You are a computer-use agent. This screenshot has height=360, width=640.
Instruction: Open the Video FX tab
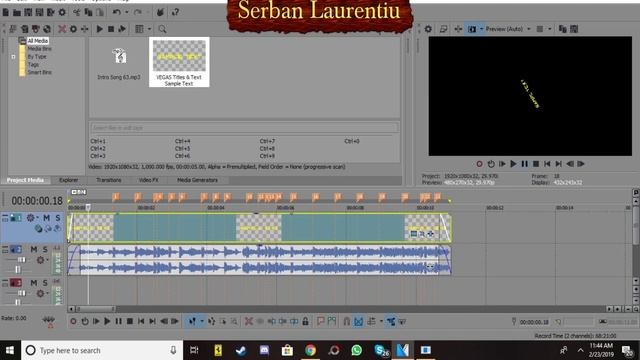149,180
